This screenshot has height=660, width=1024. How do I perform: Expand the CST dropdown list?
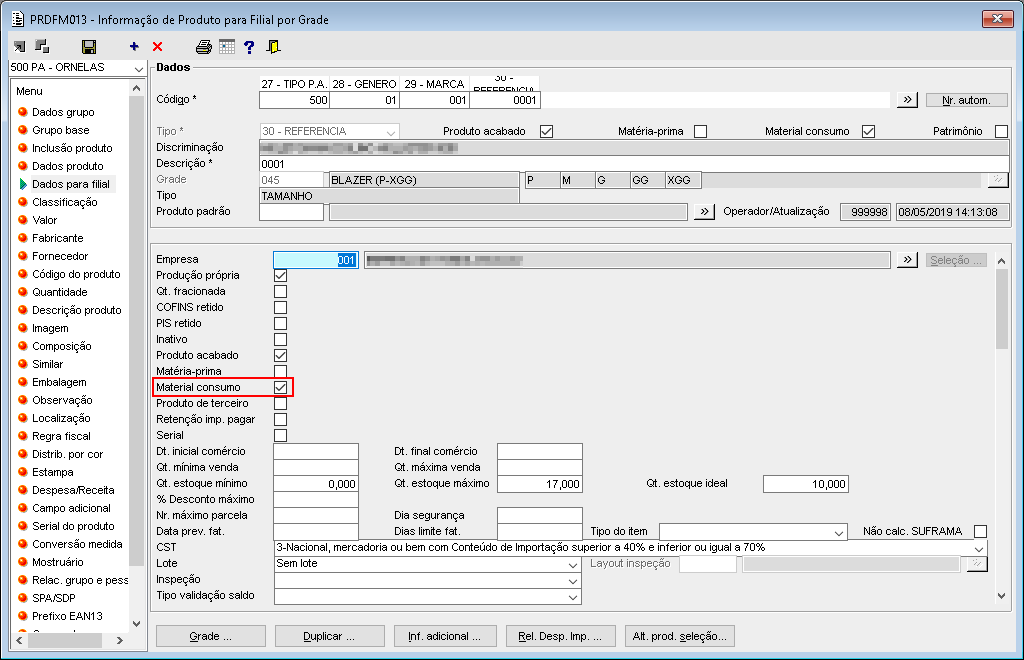coord(979,548)
